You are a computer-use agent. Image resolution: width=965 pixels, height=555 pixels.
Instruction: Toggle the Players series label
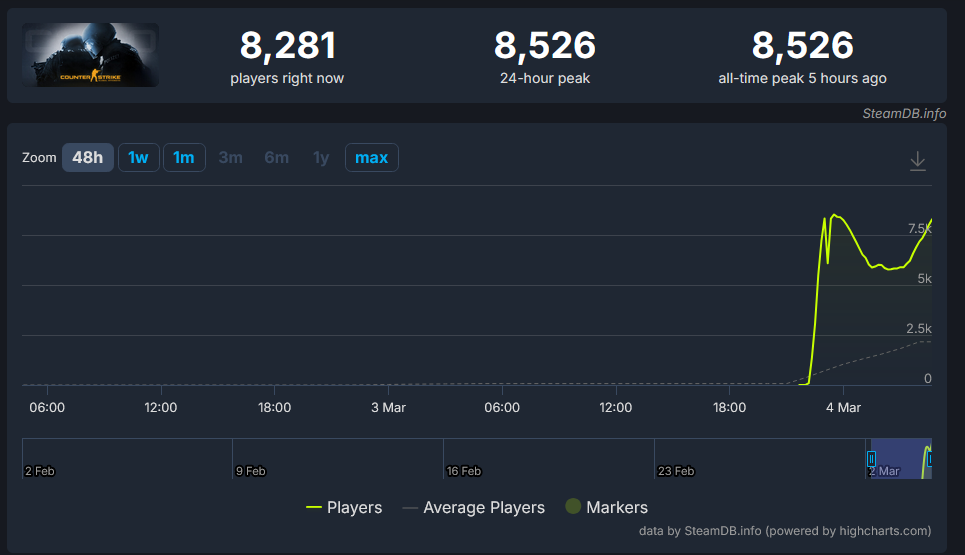(x=354, y=508)
